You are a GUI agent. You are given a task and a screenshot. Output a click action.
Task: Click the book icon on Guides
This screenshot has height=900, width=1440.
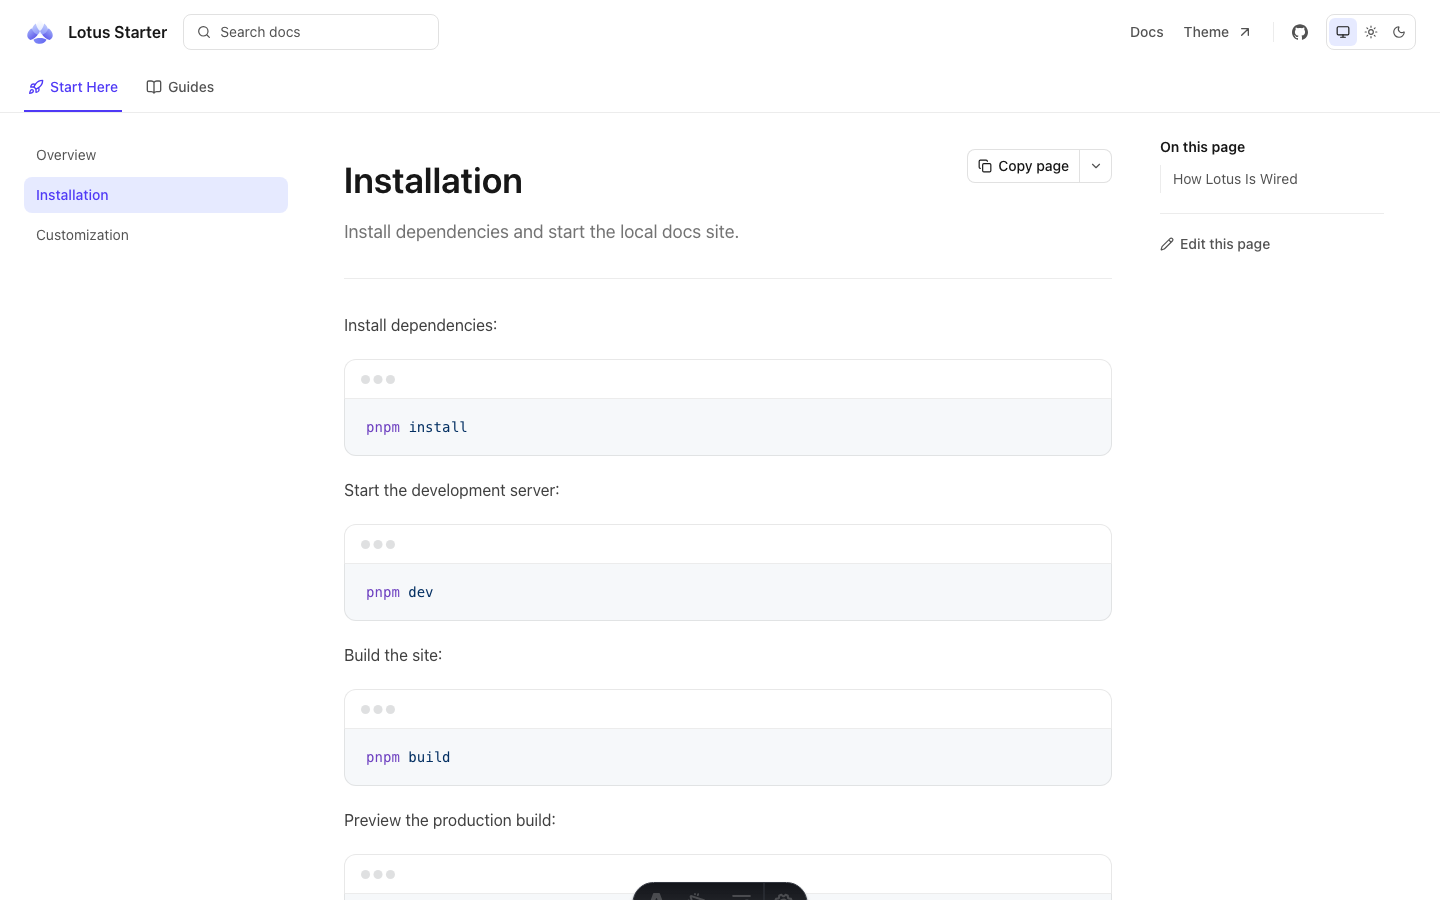154,87
